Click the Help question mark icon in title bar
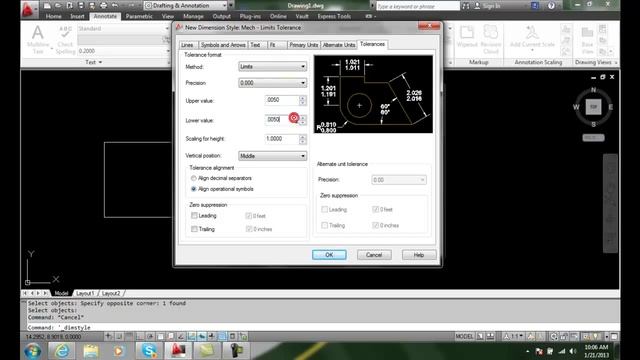This screenshot has width=640, height=360. tap(551, 6)
